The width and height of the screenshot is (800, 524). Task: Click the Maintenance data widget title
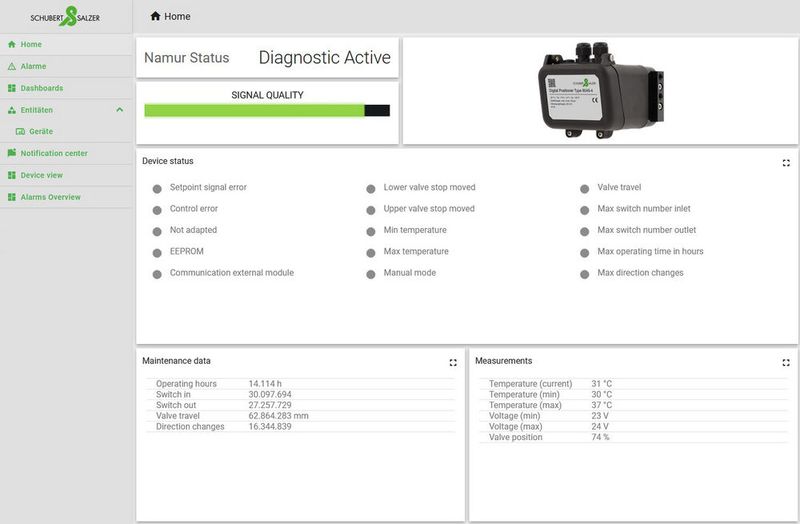click(177, 361)
